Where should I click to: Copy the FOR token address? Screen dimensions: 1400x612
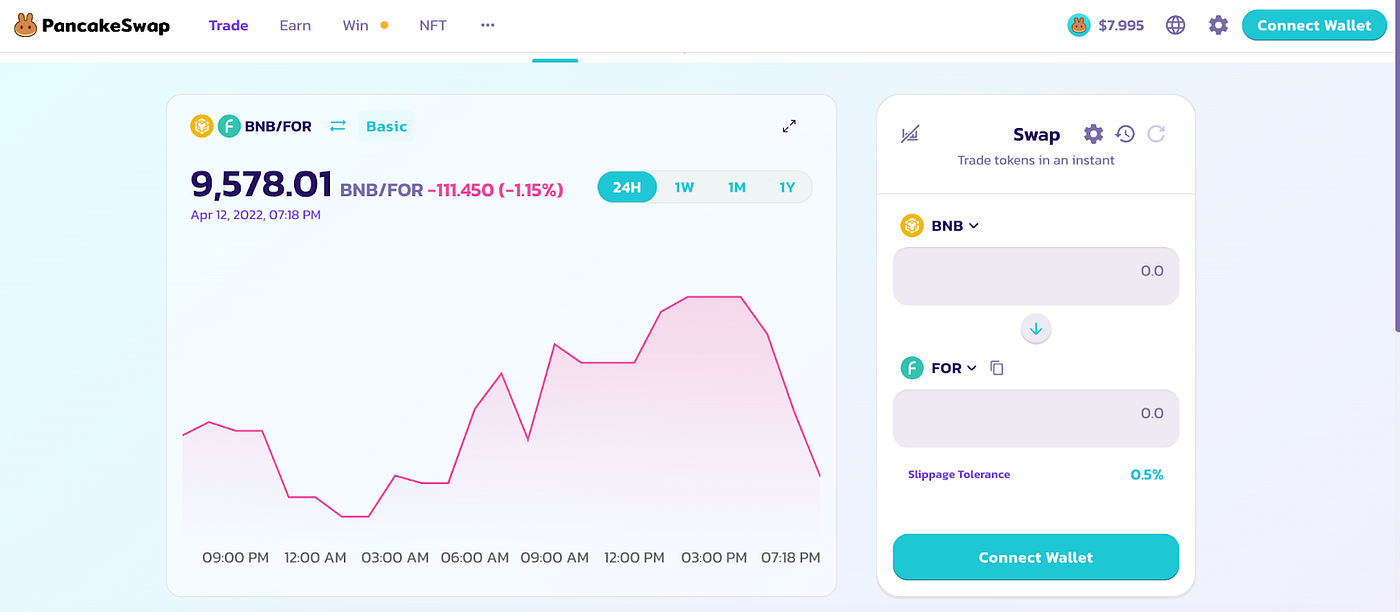997,368
